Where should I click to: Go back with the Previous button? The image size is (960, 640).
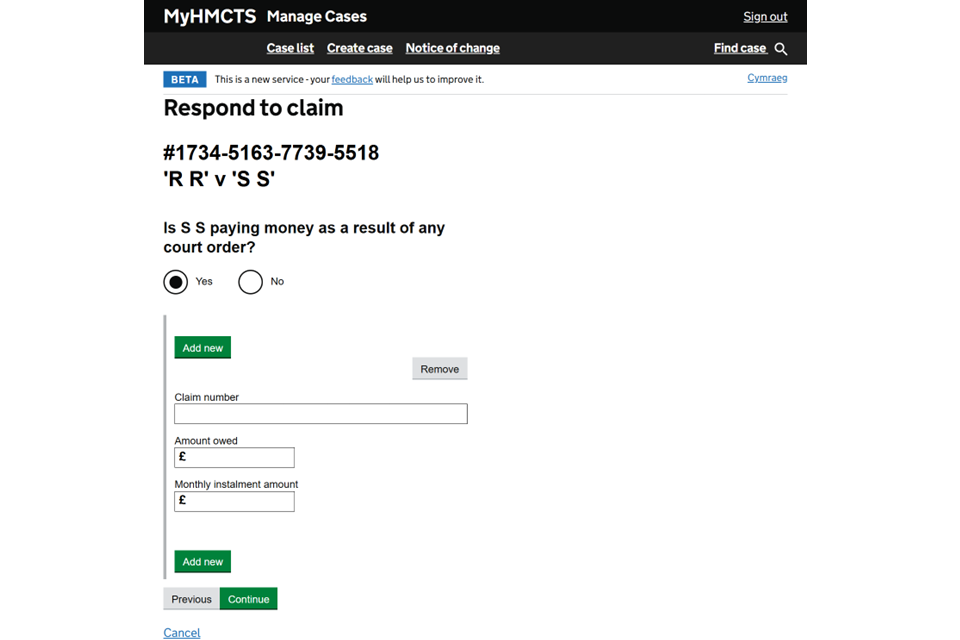click(x=191, y=599)
